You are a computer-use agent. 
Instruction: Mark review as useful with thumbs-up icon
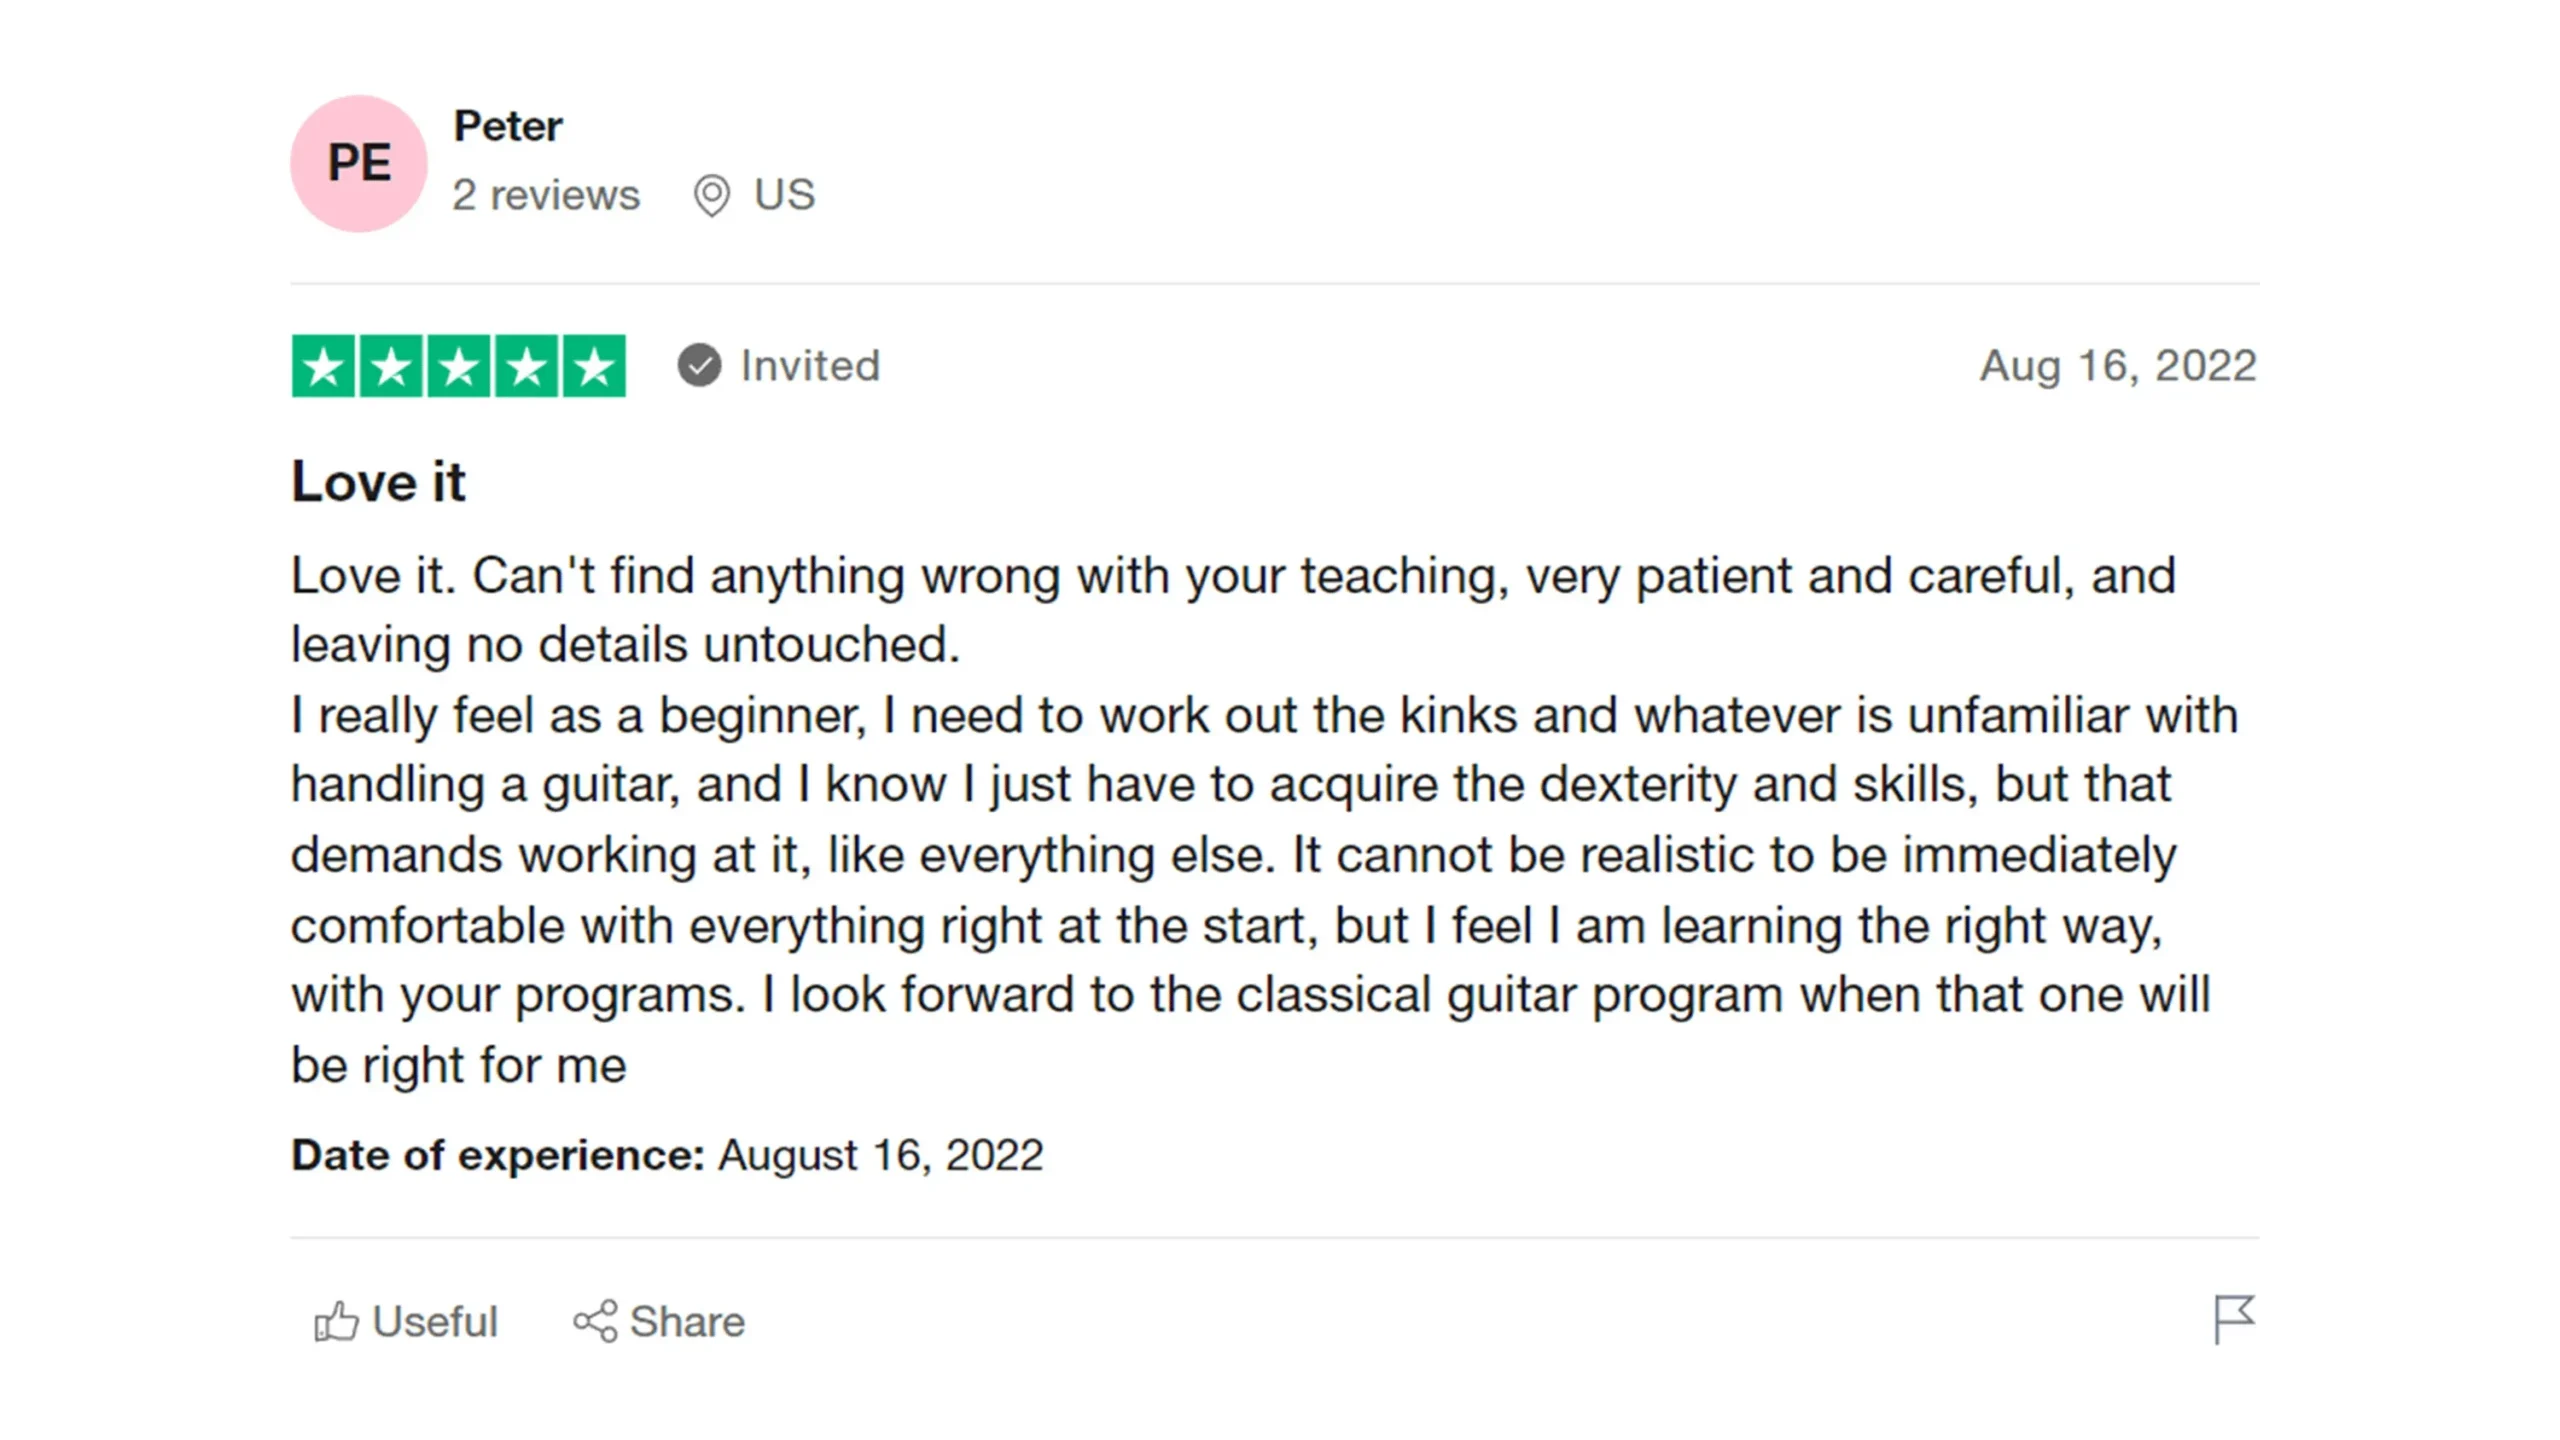(x=336, y=1321)
